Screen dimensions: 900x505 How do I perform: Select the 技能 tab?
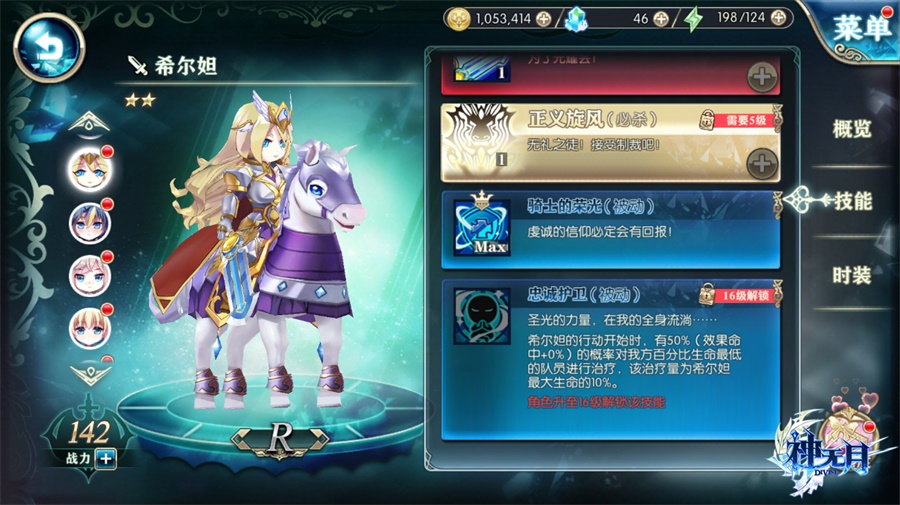(x=853, y=201)
